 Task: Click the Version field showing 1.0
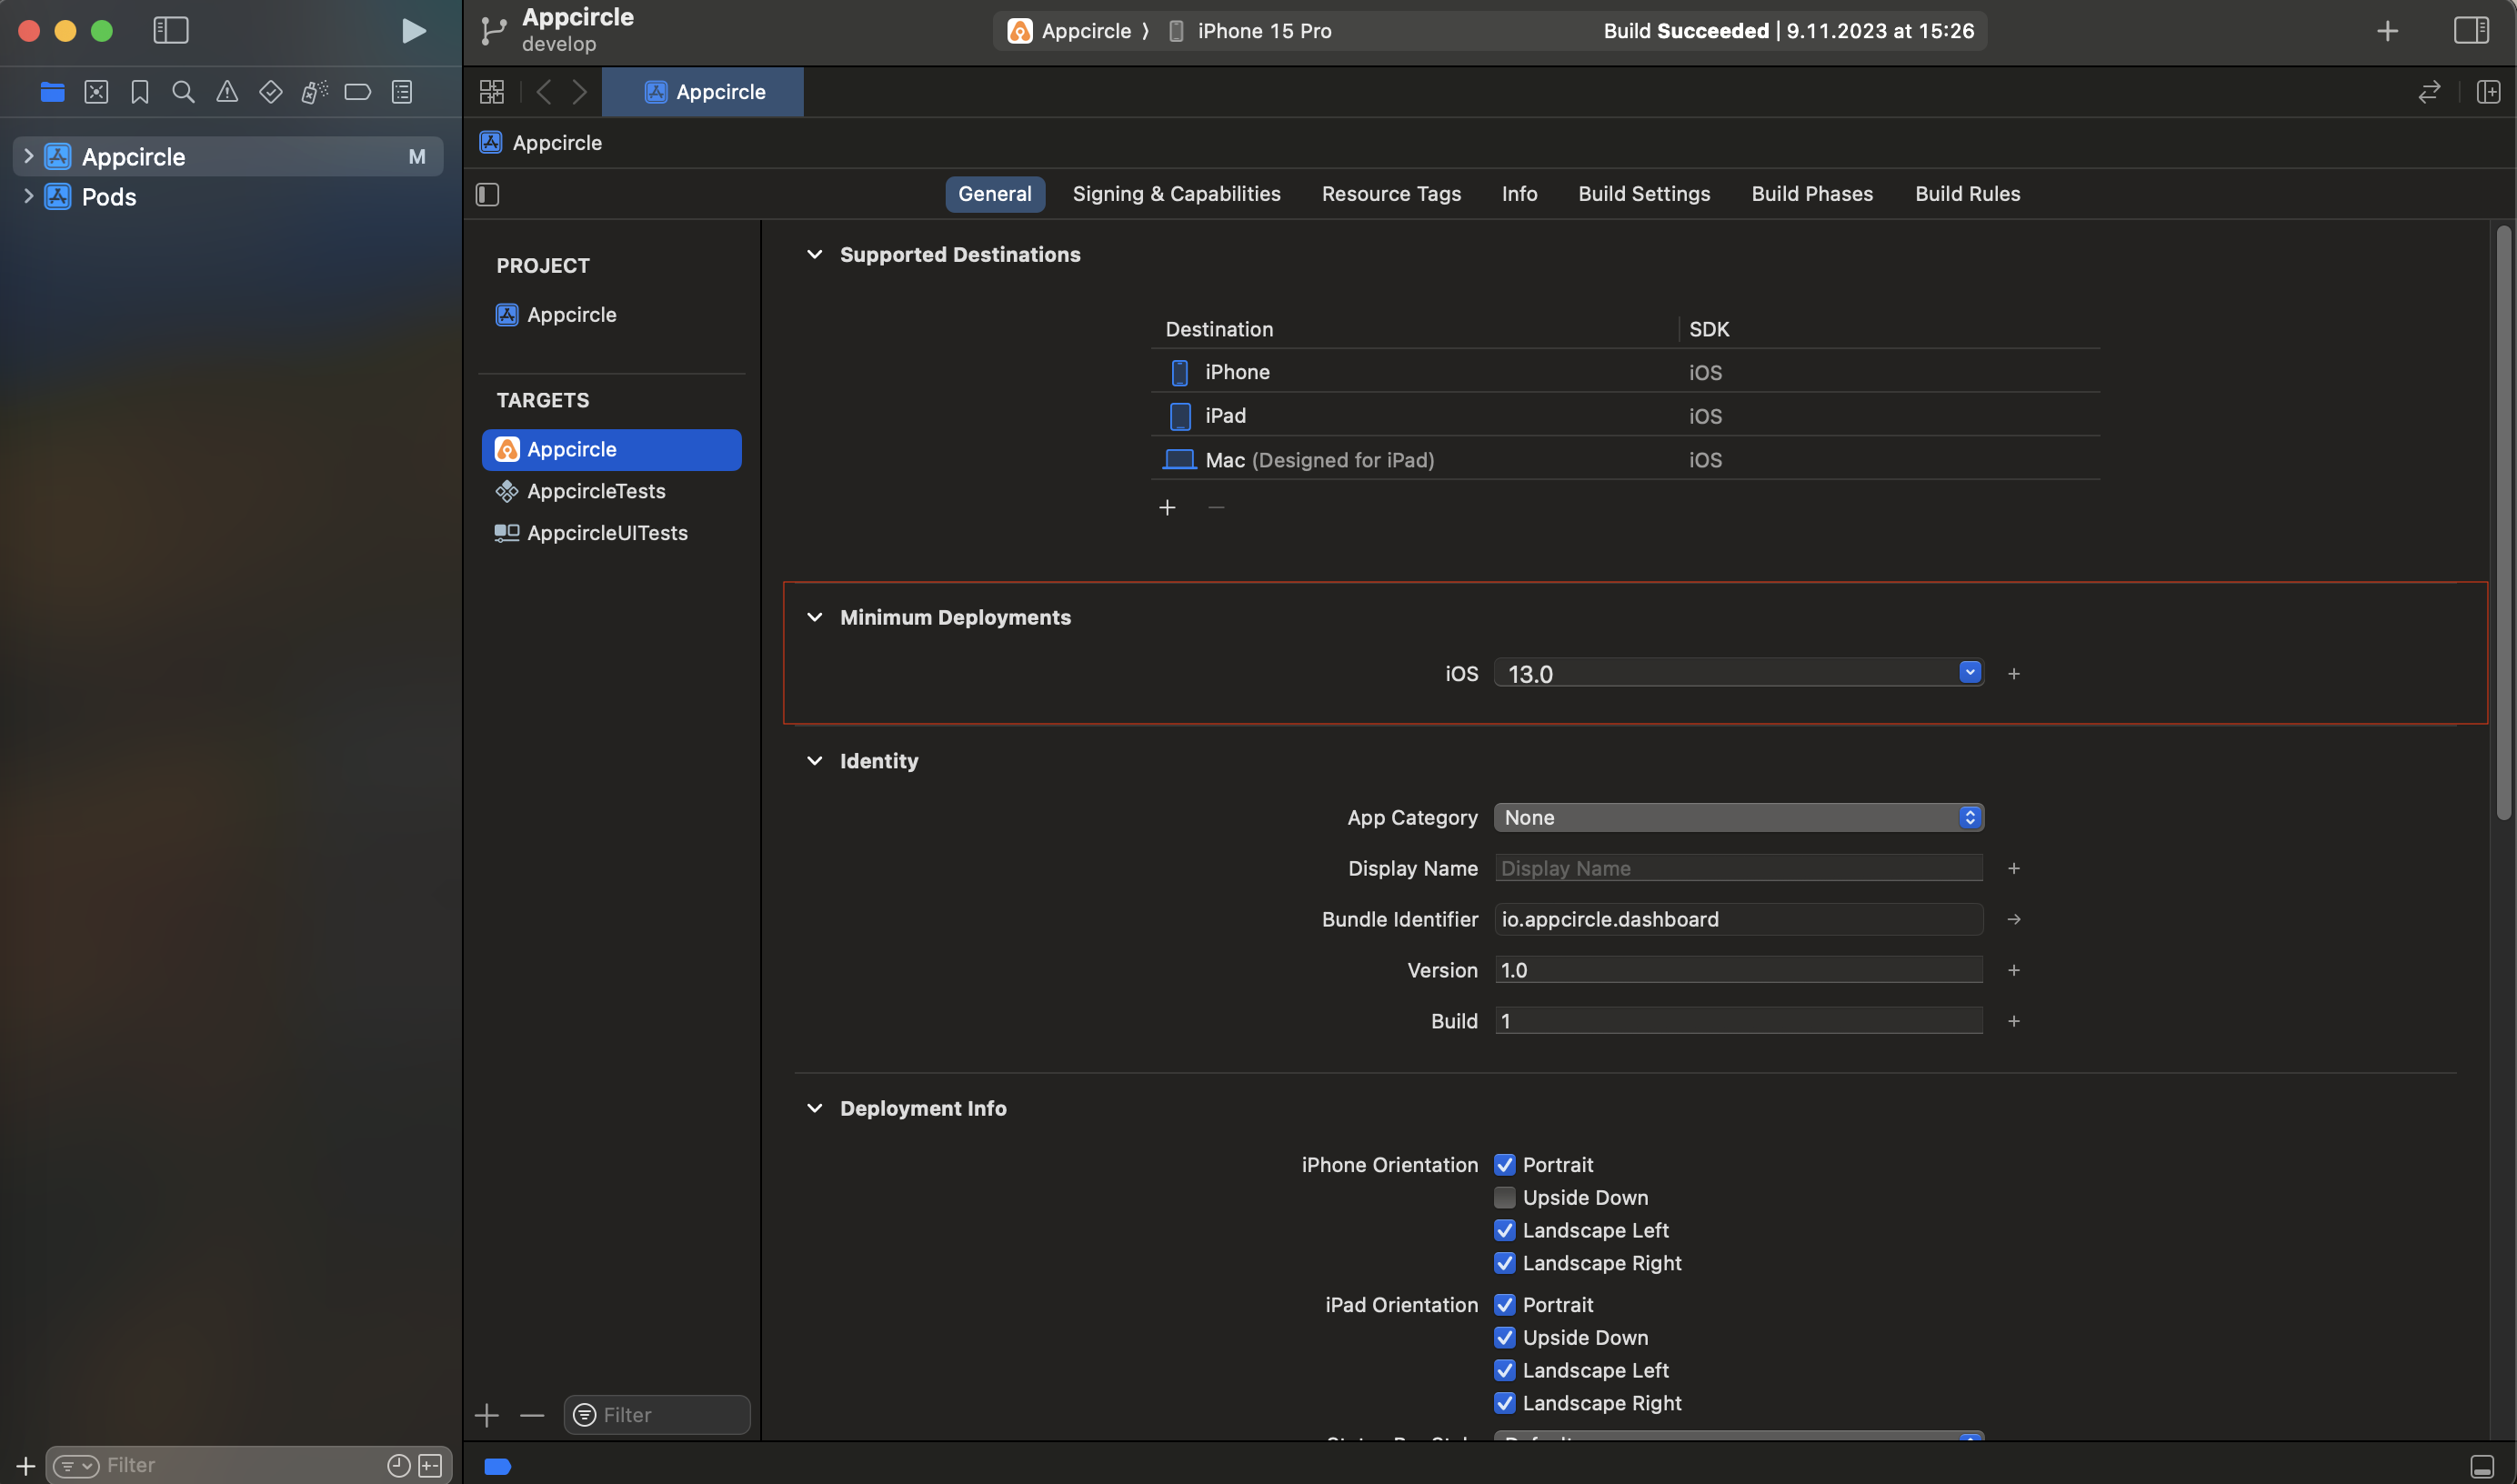coord(1739,970)
